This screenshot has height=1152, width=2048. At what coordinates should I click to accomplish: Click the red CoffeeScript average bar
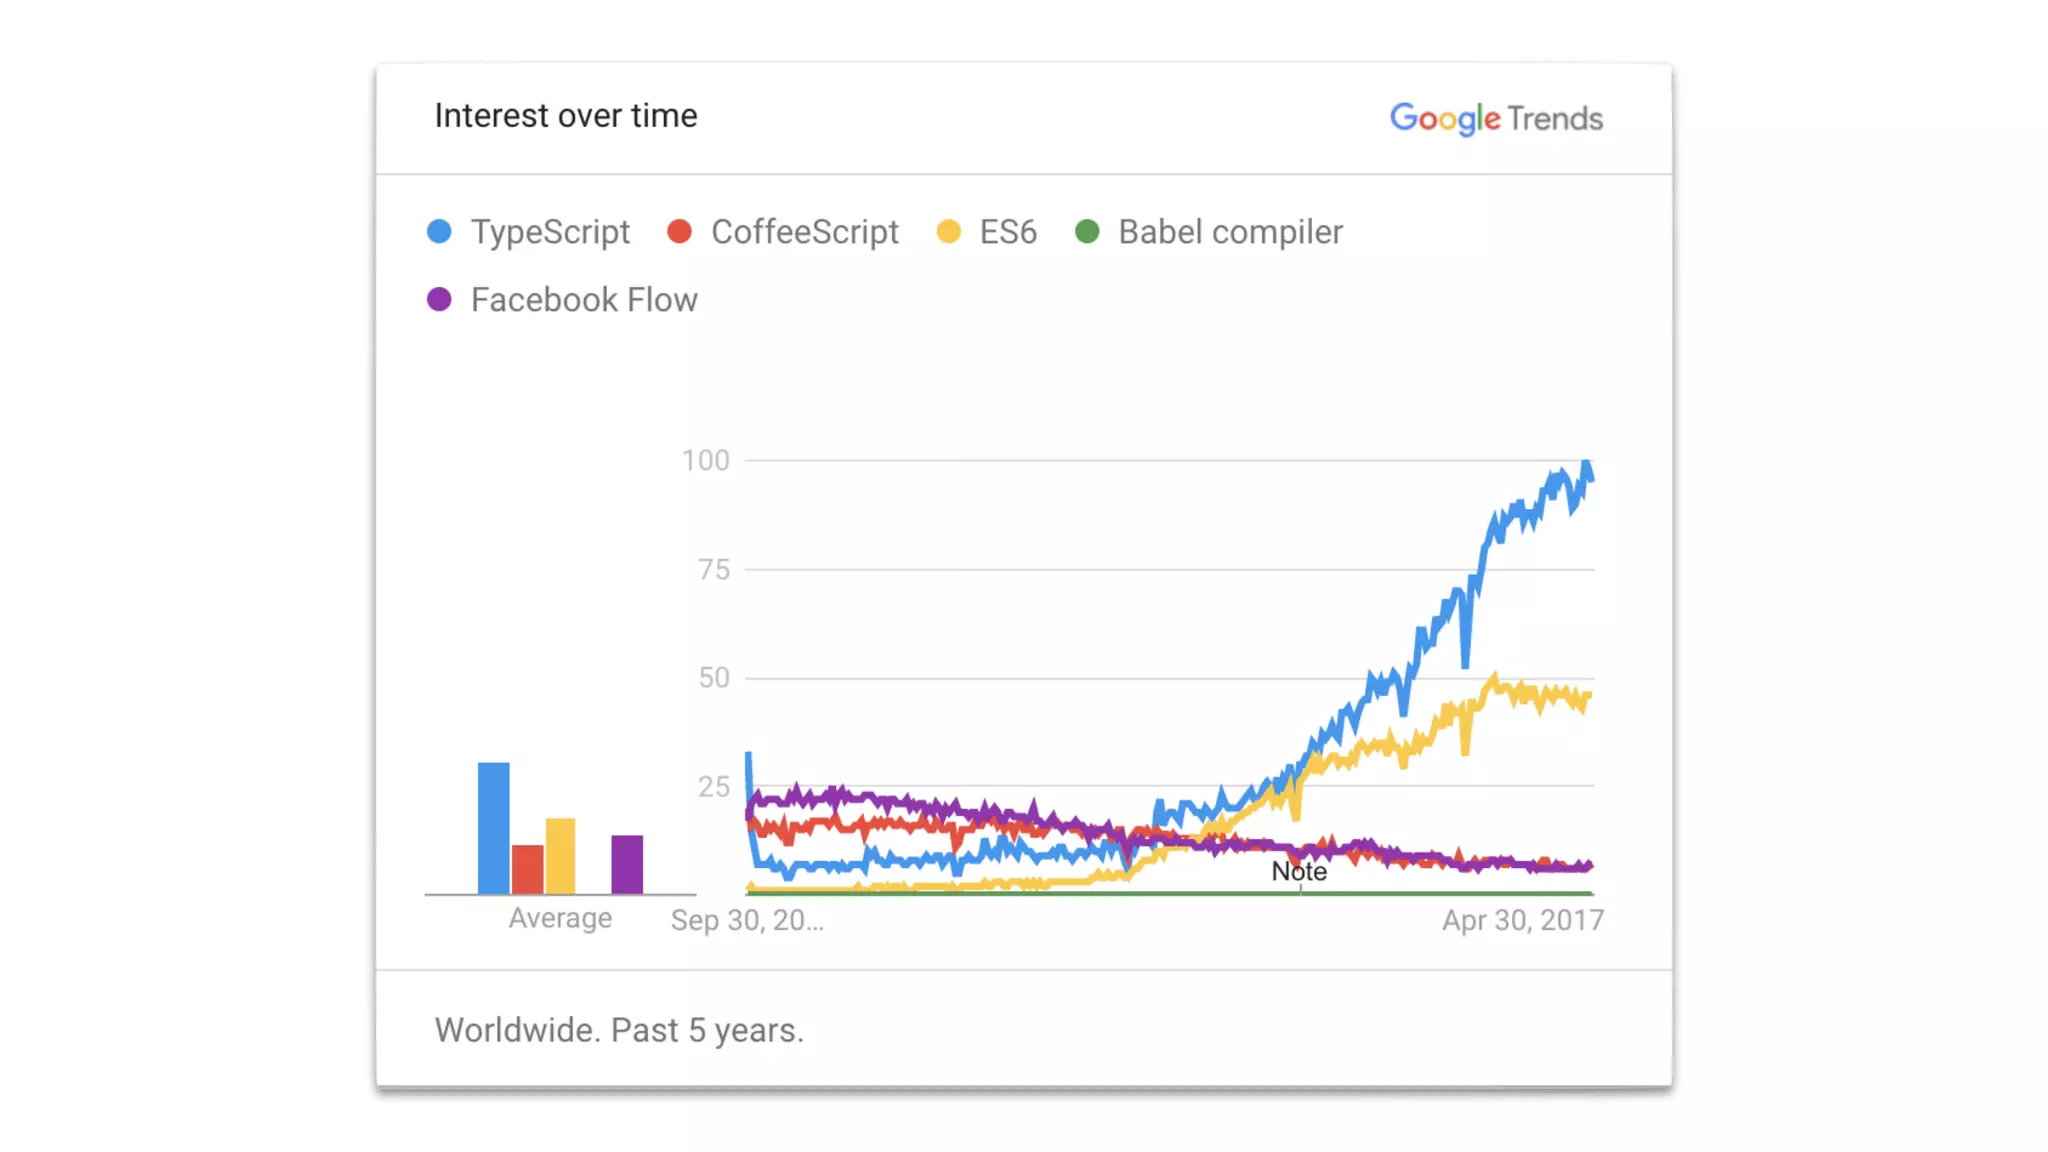[x=527, y=869]
